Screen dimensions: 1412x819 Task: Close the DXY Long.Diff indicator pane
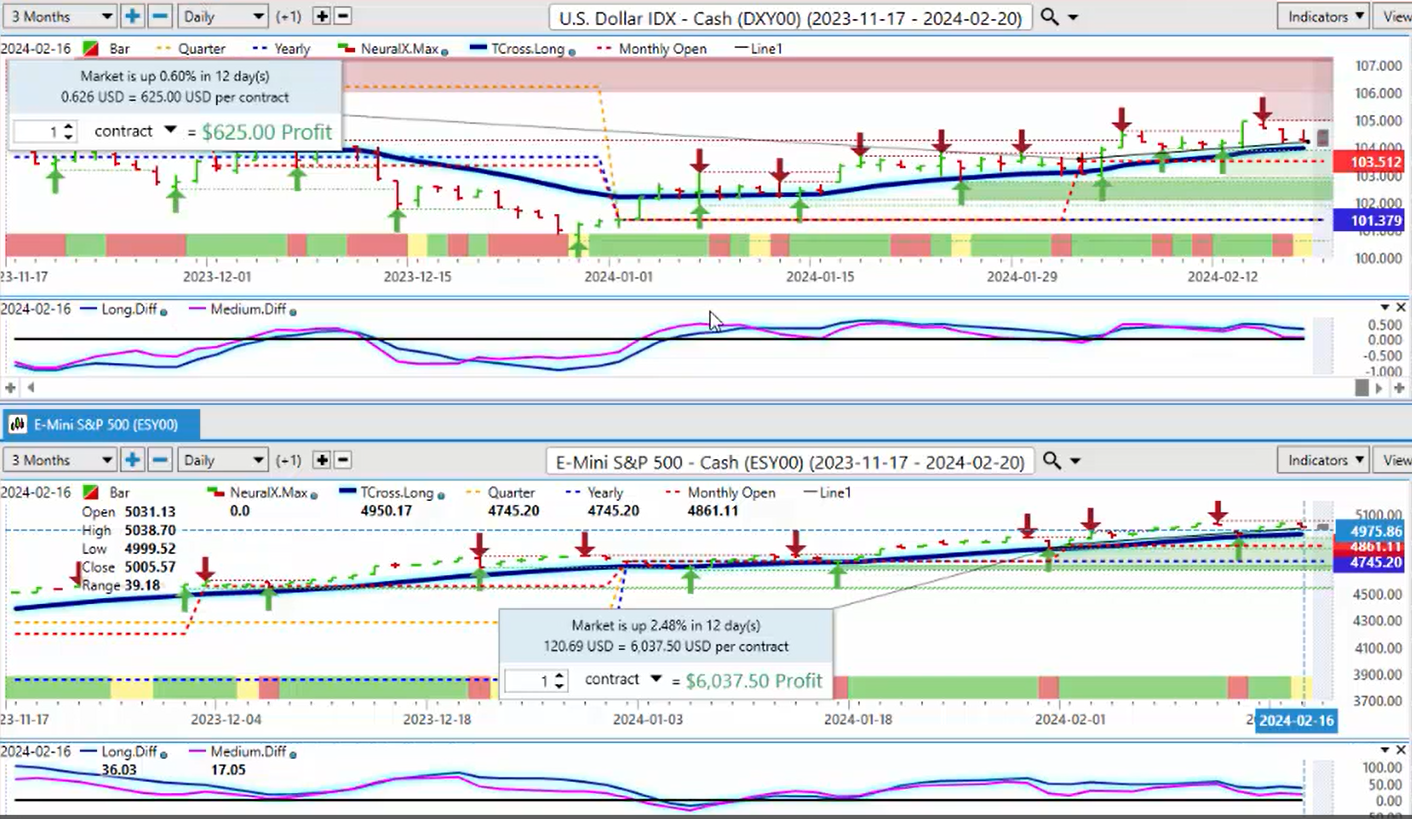coord(1401,308)
